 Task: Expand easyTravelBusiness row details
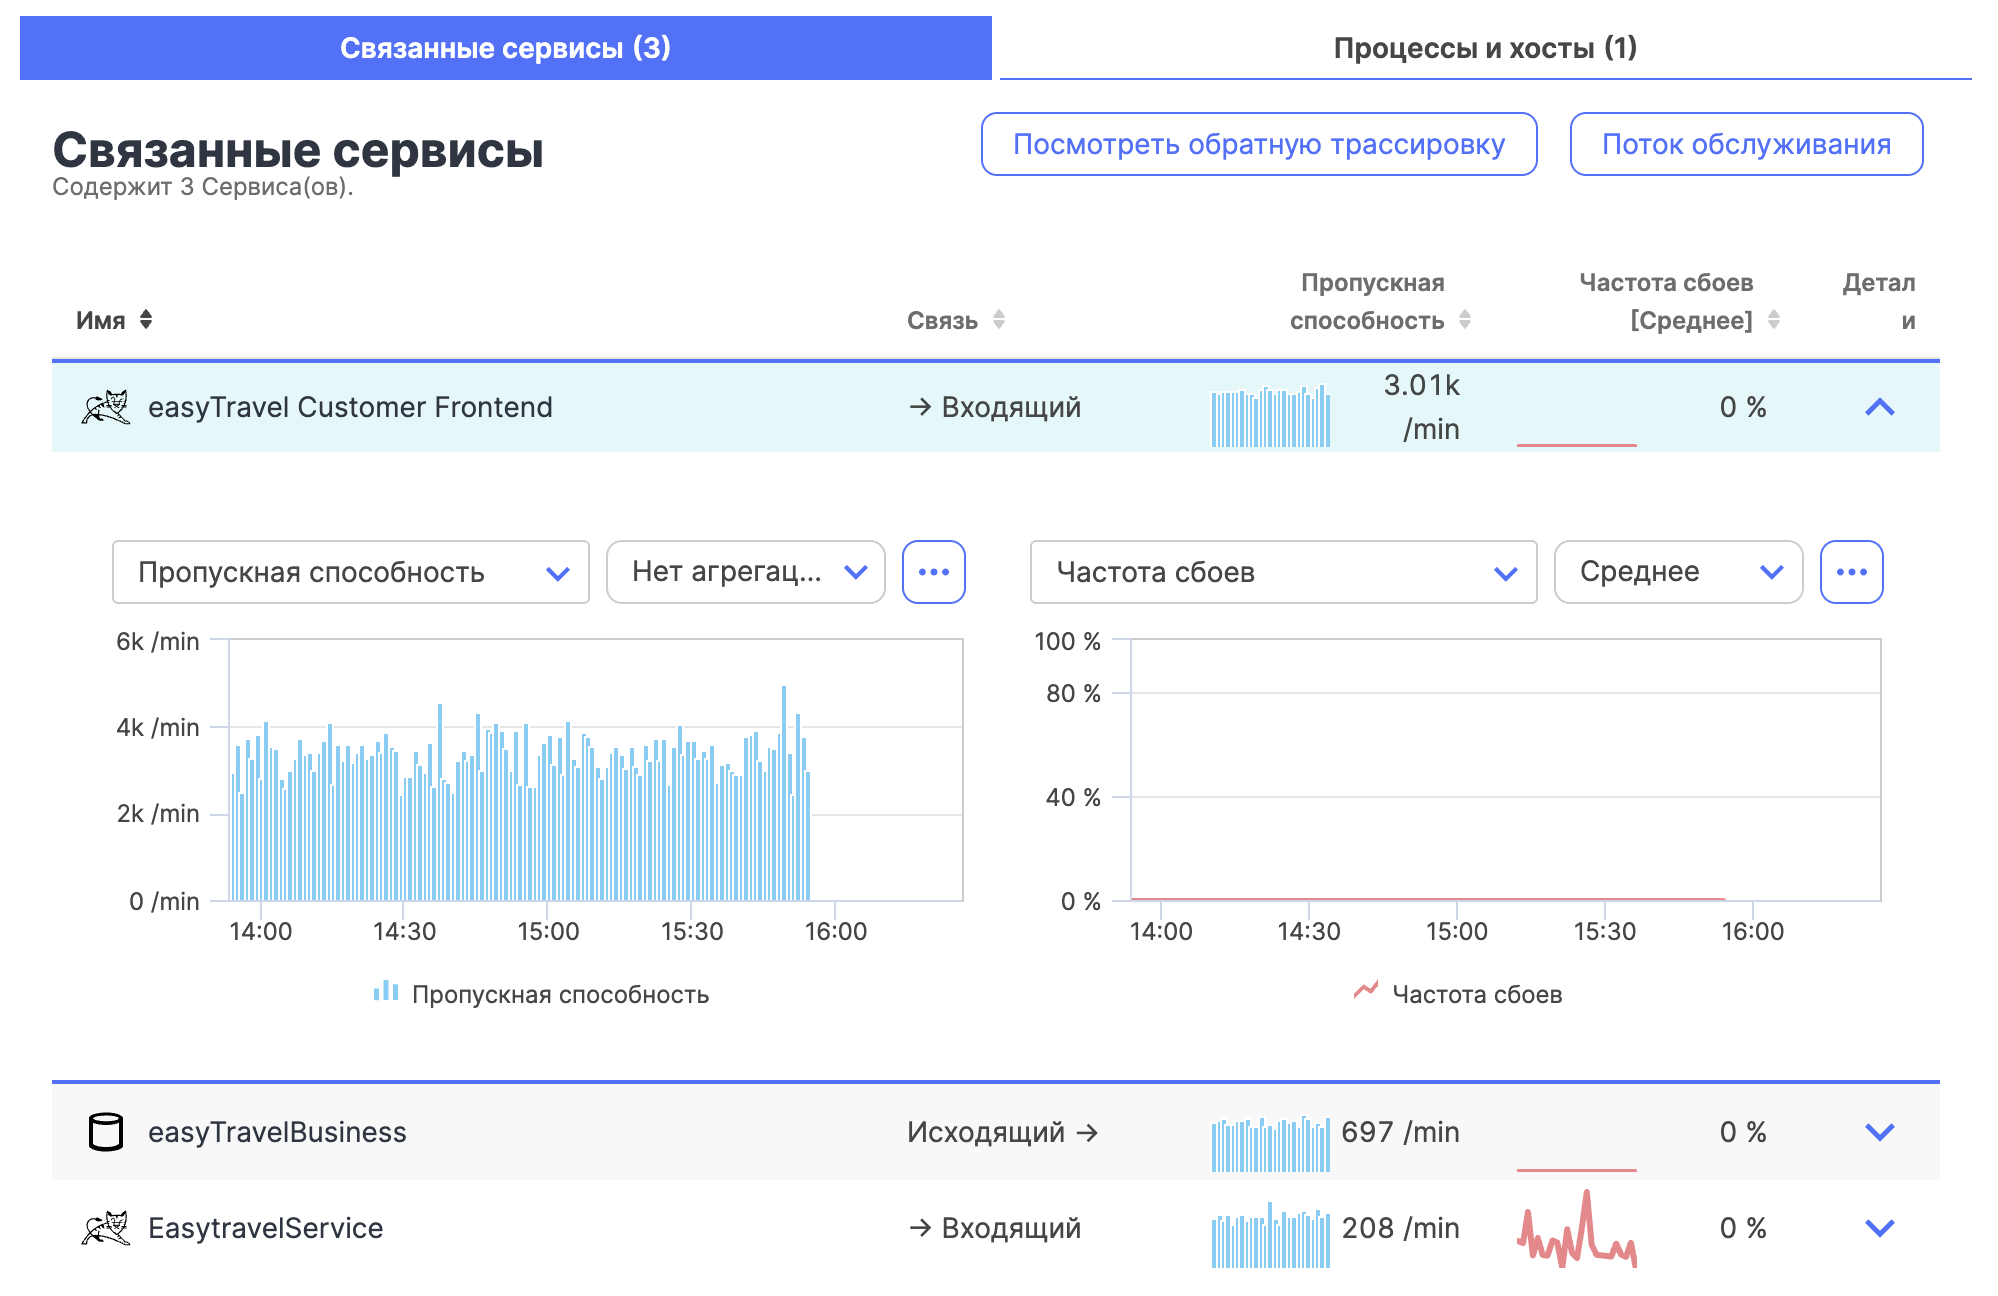pyautogui.click(x=1880, y=1132)
